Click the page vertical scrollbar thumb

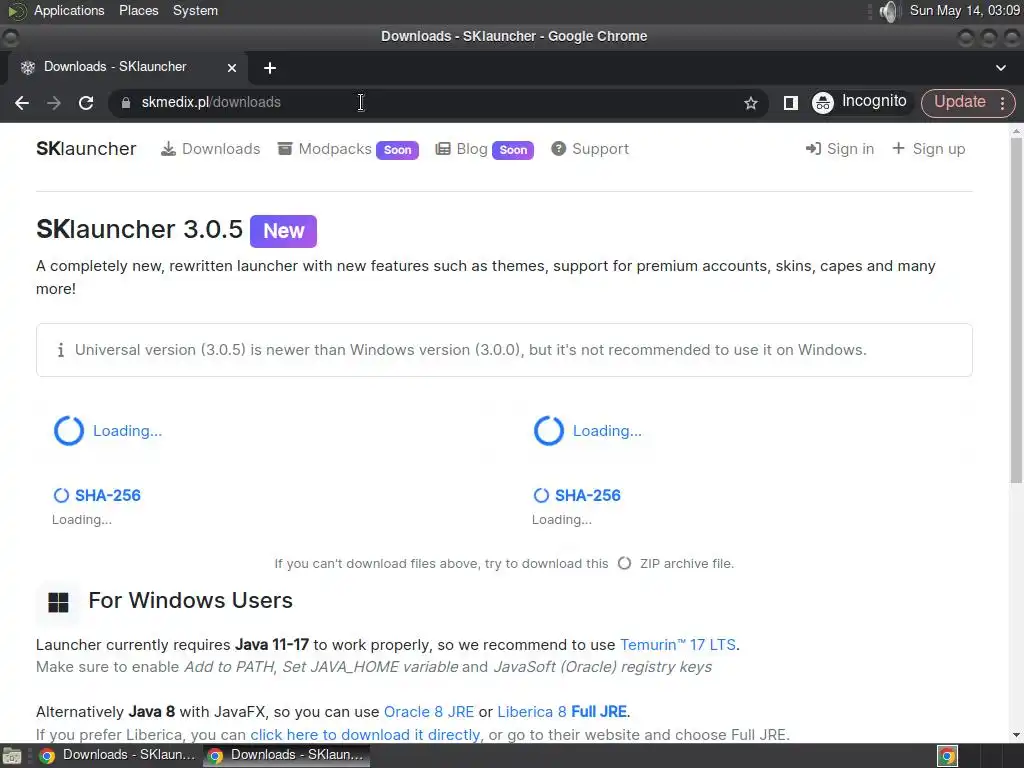pyautogui.click(x=1016, y=311)
